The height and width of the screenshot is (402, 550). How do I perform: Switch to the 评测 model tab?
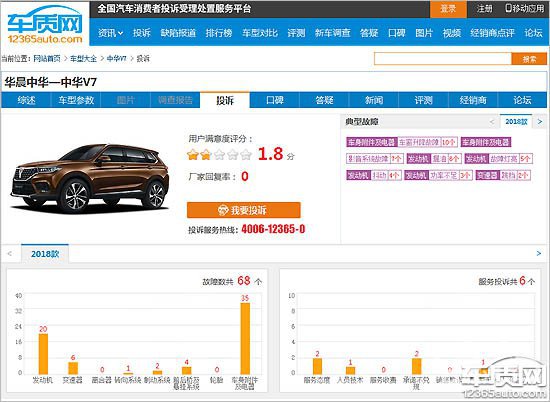point(423,100)
